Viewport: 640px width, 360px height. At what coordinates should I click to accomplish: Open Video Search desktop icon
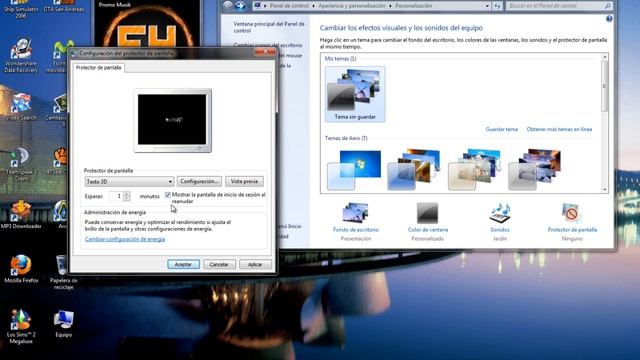click(x=21, y=107)
